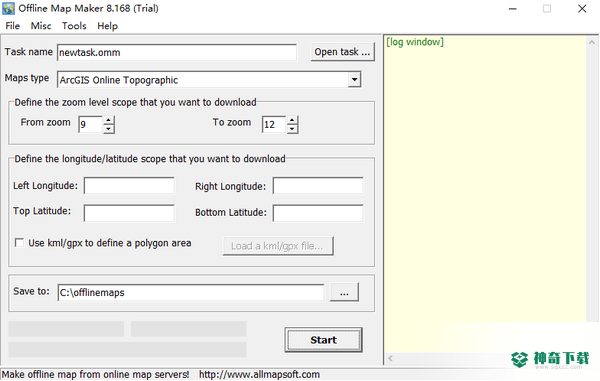The width and height of the screenshot is (600, 381).
Task: Click Load a kml/gpx file button
Action: click(278, 246)
